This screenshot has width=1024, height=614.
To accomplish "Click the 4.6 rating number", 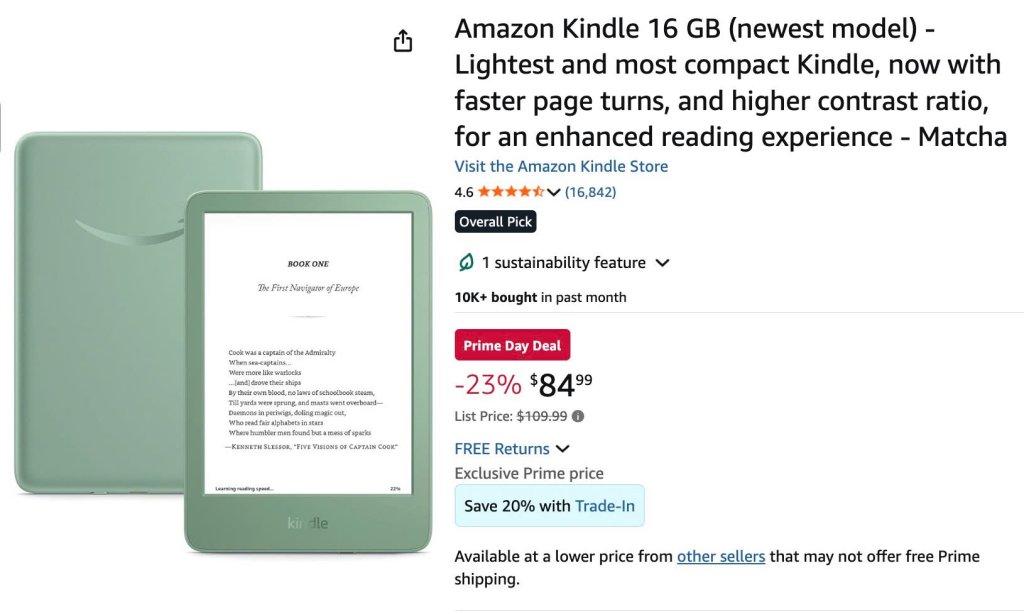I will [x=464, y=192].
